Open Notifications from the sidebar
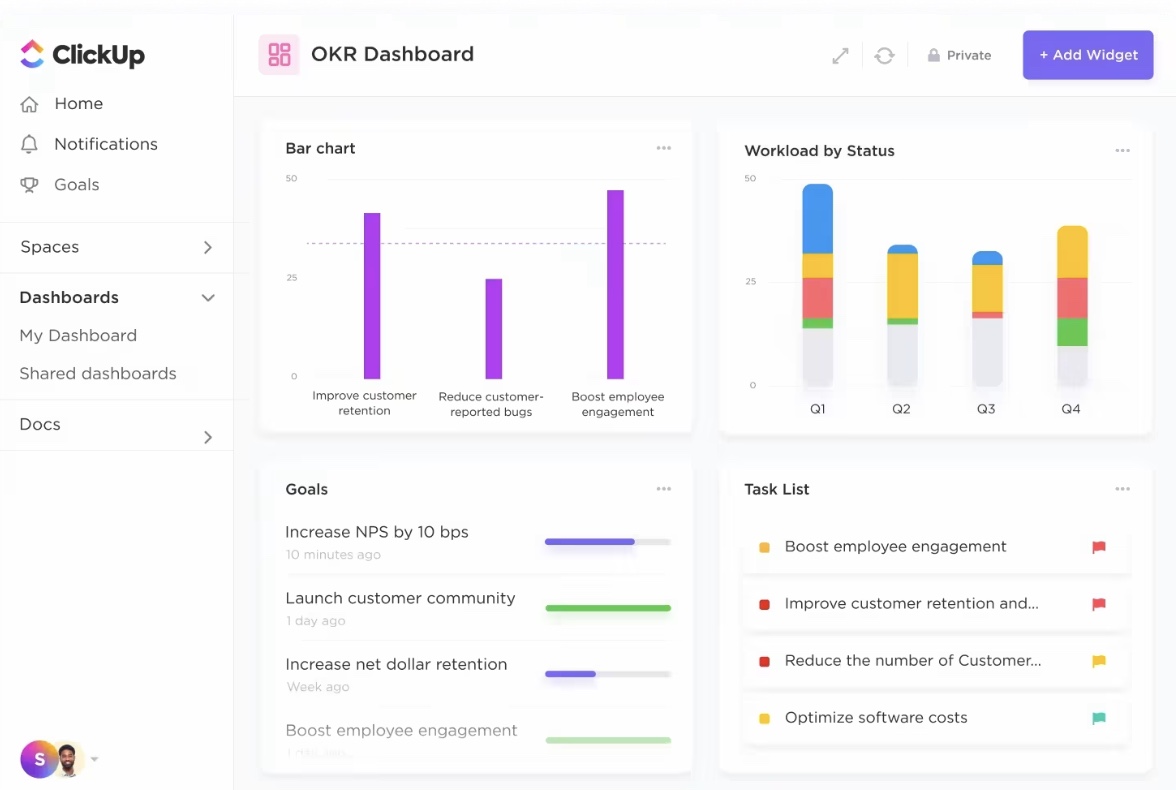This screenshot has height=790, width=1176. coord(105,144)
